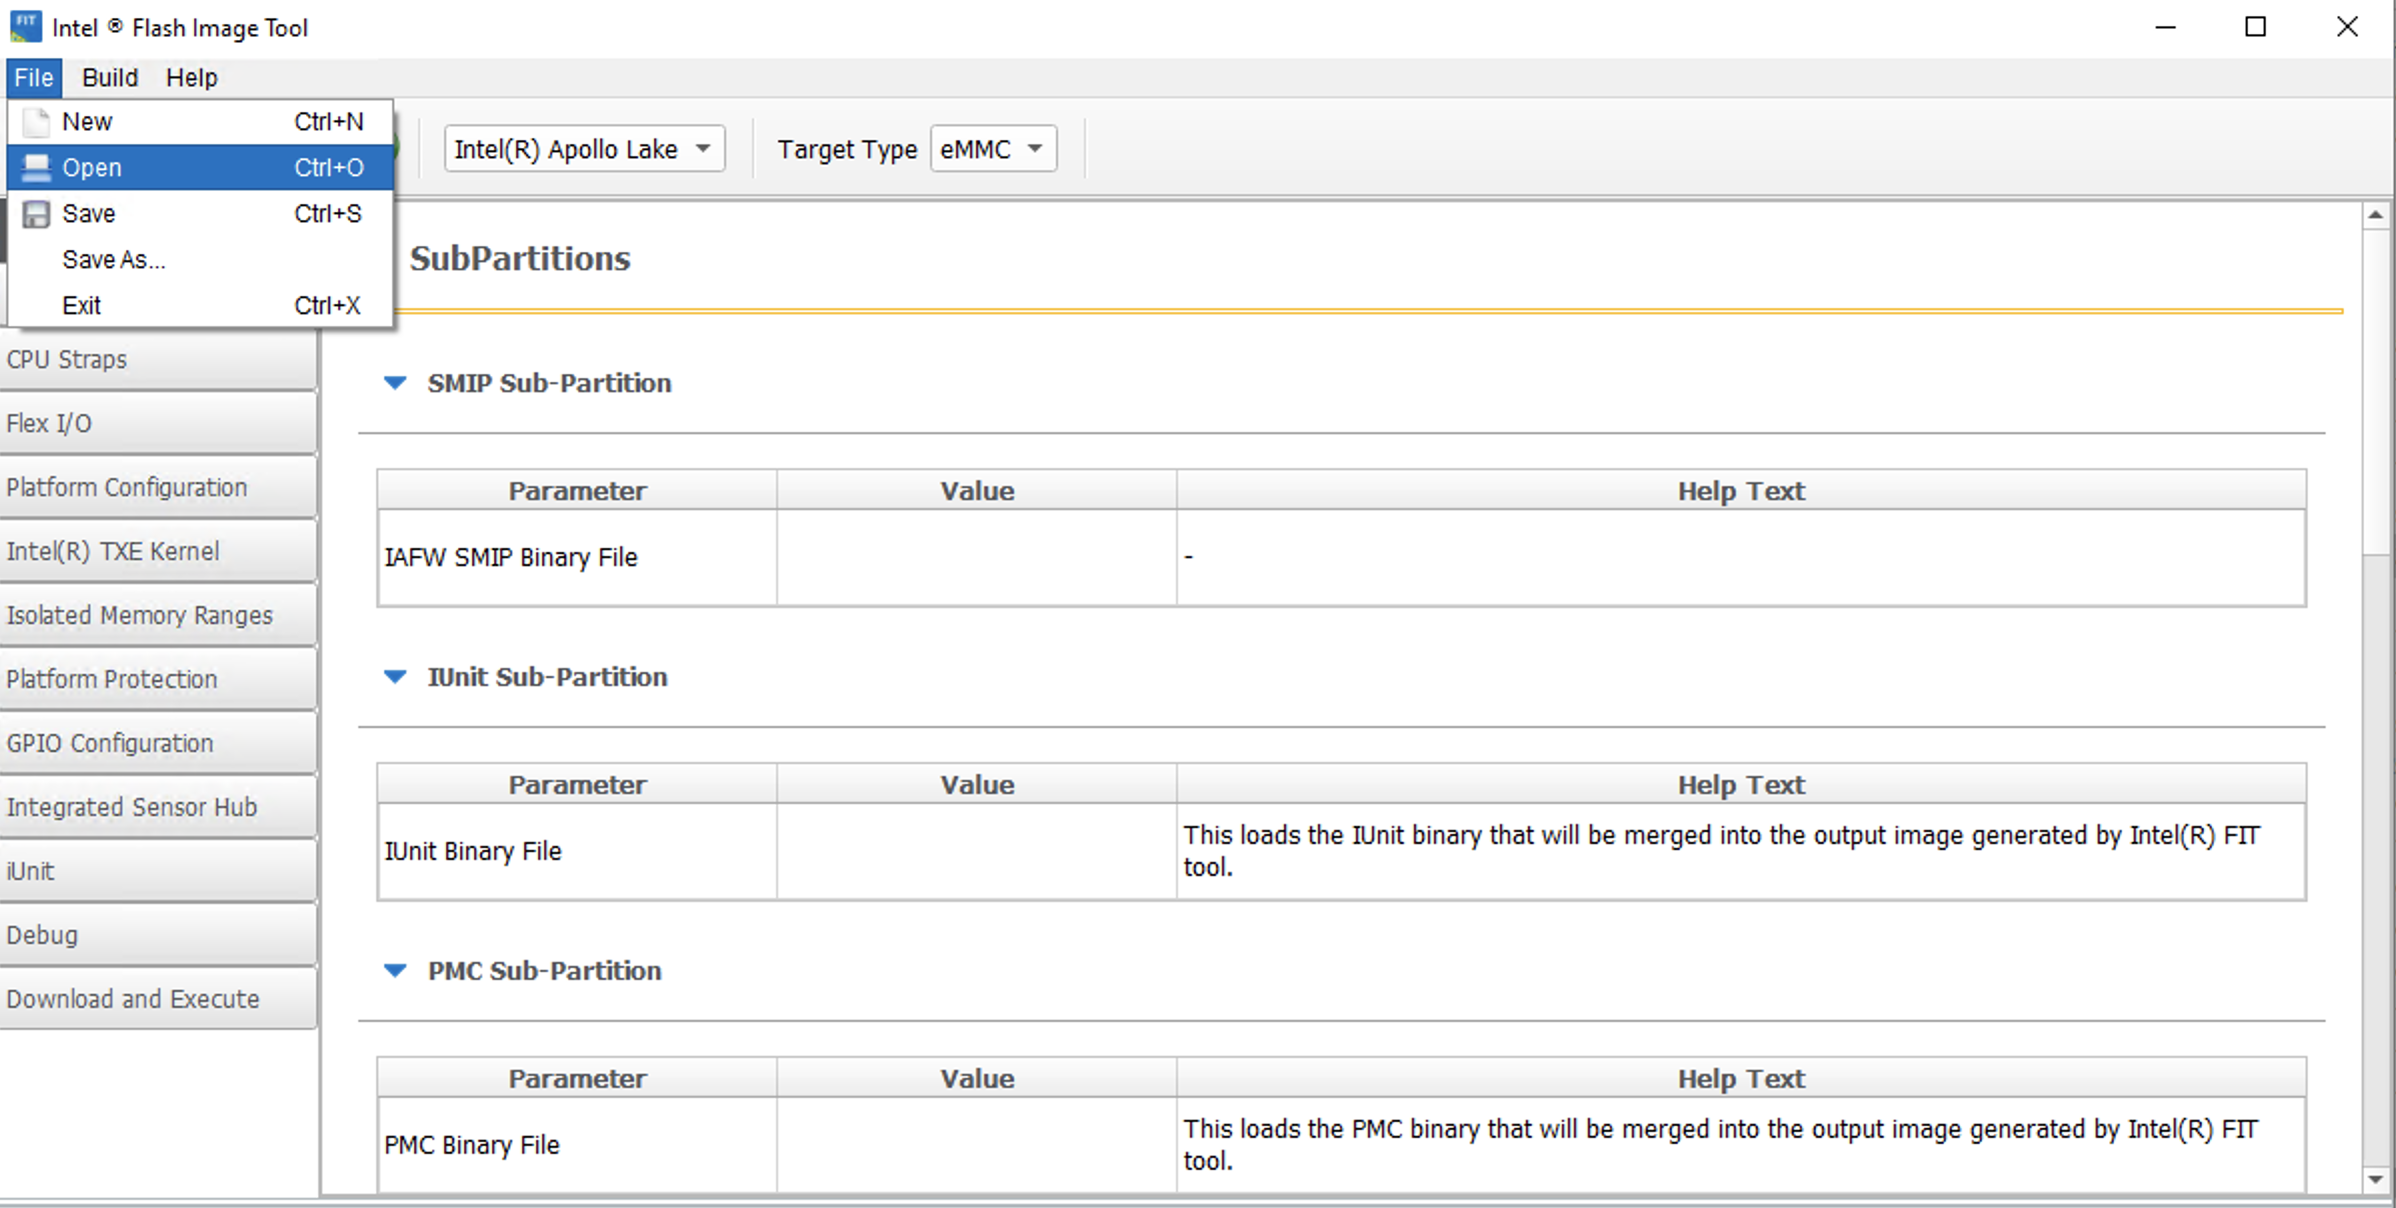Viewport: 2396px width, 1208px height.
Task: Click the Save floppy disk icon
Action: tap(36, 214)
